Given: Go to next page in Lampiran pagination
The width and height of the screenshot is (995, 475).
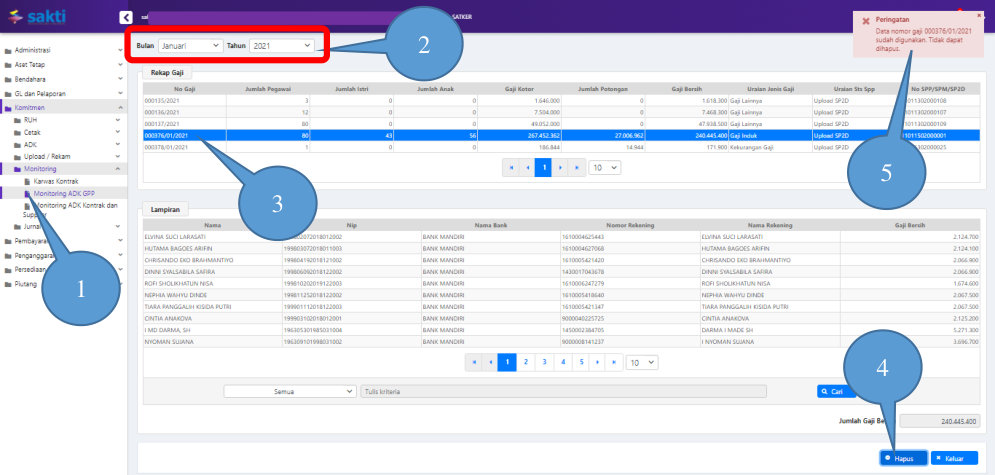Looking at the screenshot, I should click(x=599, y=362).
